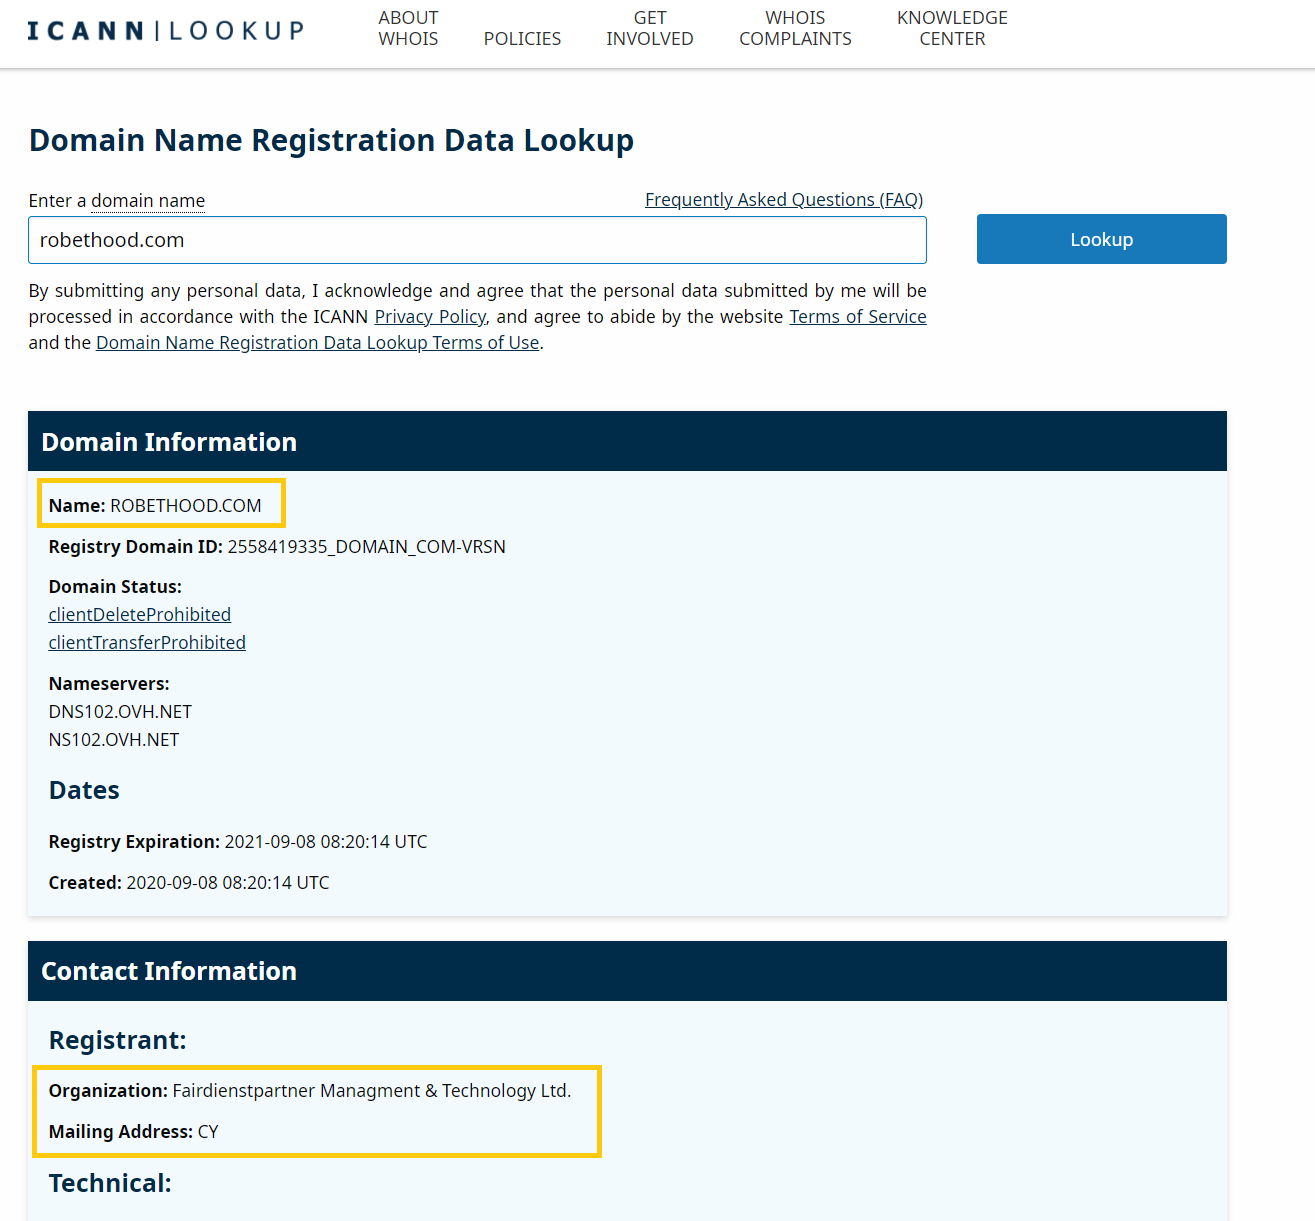Click the Registry Expiration date line
Viewport: 1315px width, 1221px height.
point(238,842)
